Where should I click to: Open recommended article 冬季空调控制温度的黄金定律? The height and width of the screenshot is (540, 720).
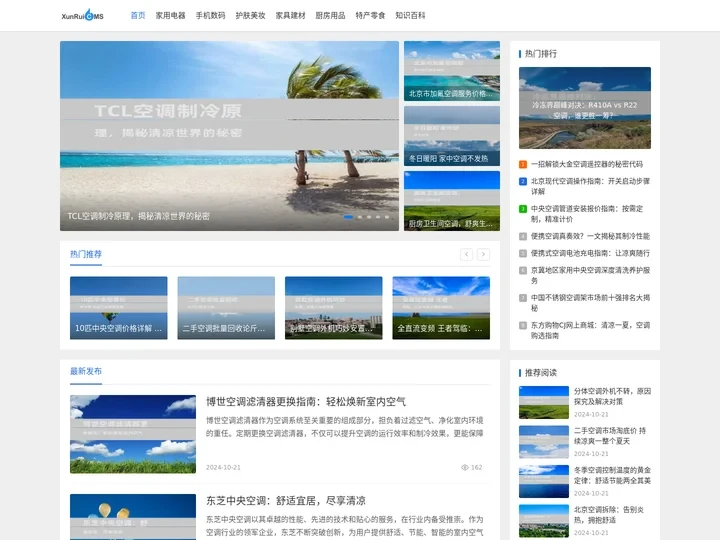[612, 475]
